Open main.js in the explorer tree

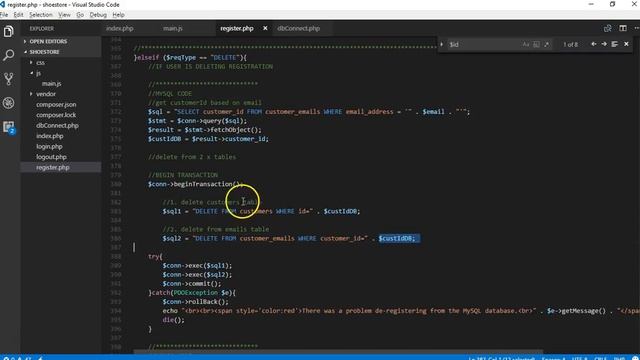(x=51, y=84)
